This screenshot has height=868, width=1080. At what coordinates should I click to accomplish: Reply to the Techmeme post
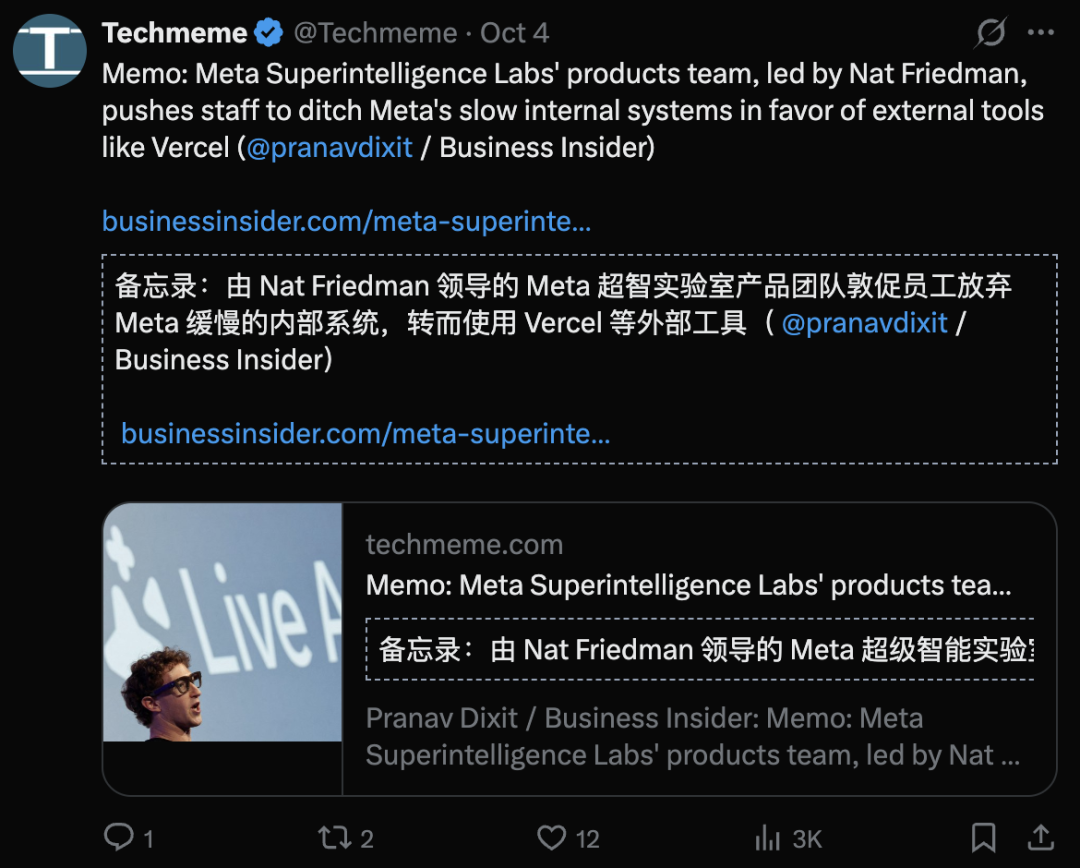coord(120,837)
